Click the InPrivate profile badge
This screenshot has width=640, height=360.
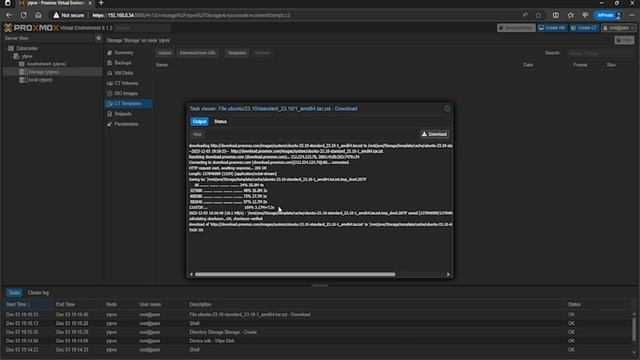pos(609,15)
